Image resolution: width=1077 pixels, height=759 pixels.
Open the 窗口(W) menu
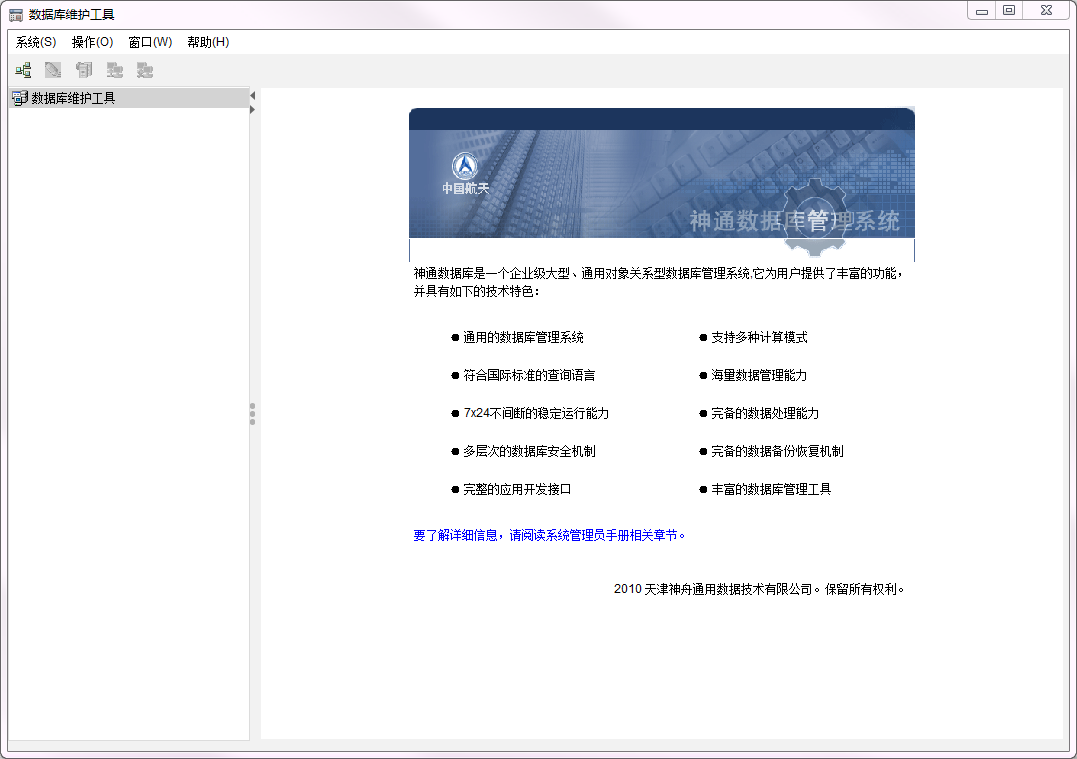[150, 42]
